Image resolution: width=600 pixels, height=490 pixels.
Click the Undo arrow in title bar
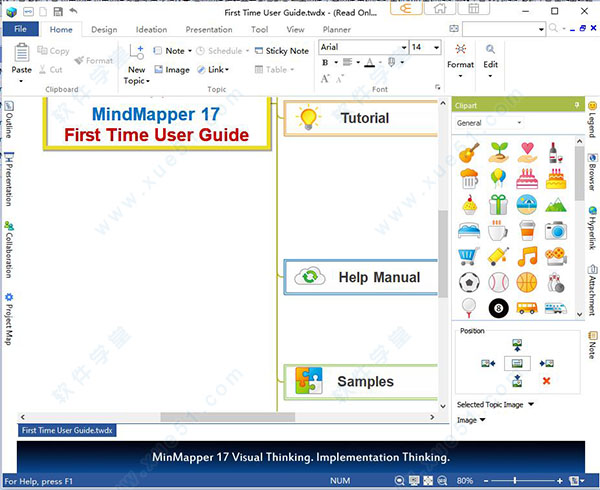73,11
